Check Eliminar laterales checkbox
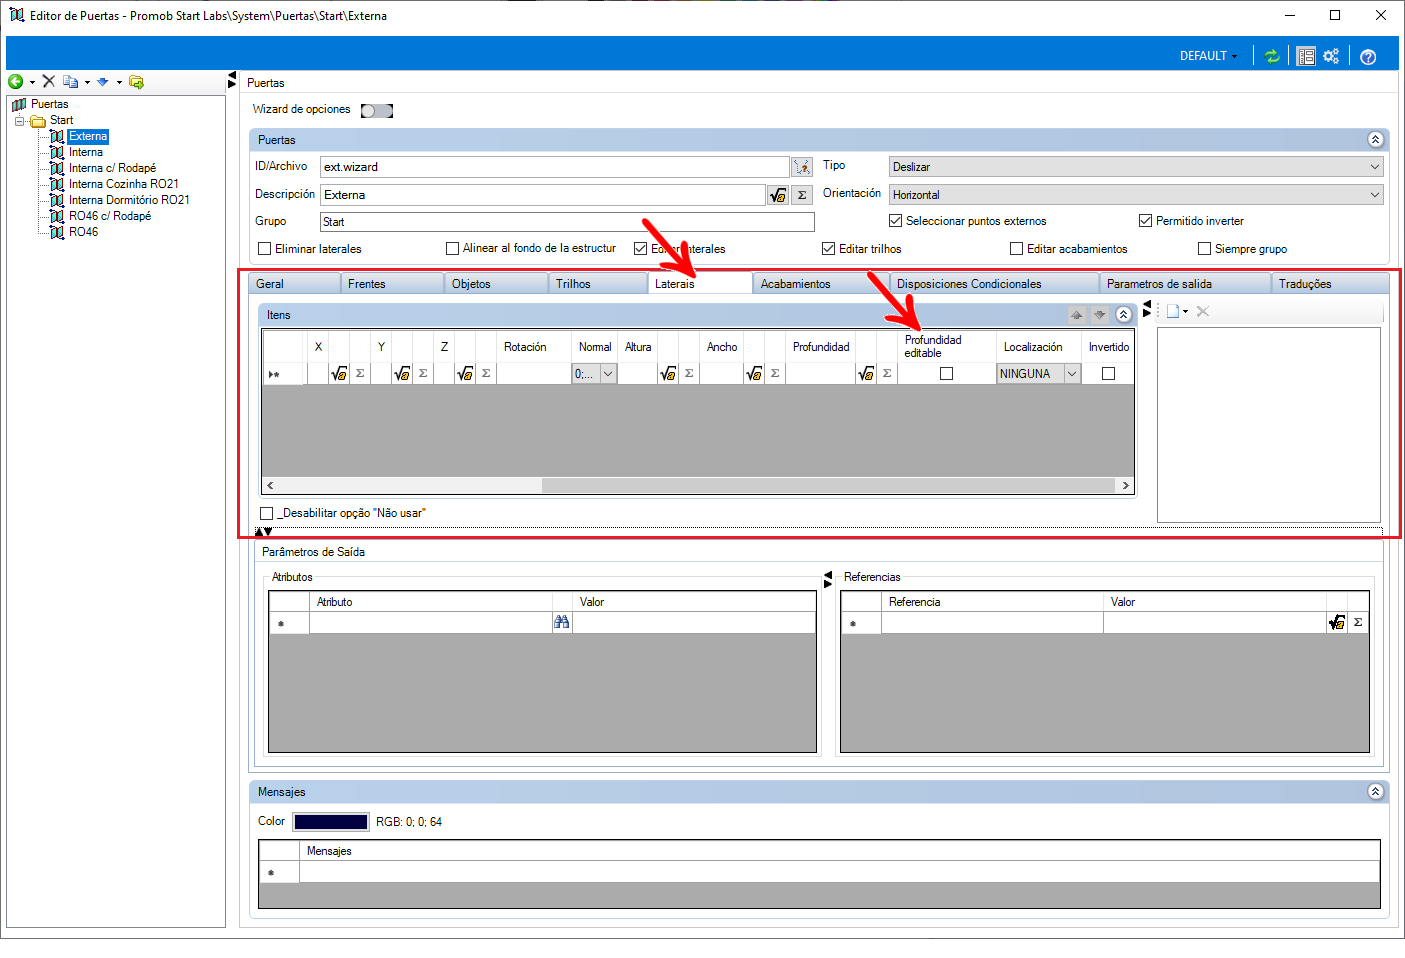1405x958 pixels. click(x=265, y=249)
